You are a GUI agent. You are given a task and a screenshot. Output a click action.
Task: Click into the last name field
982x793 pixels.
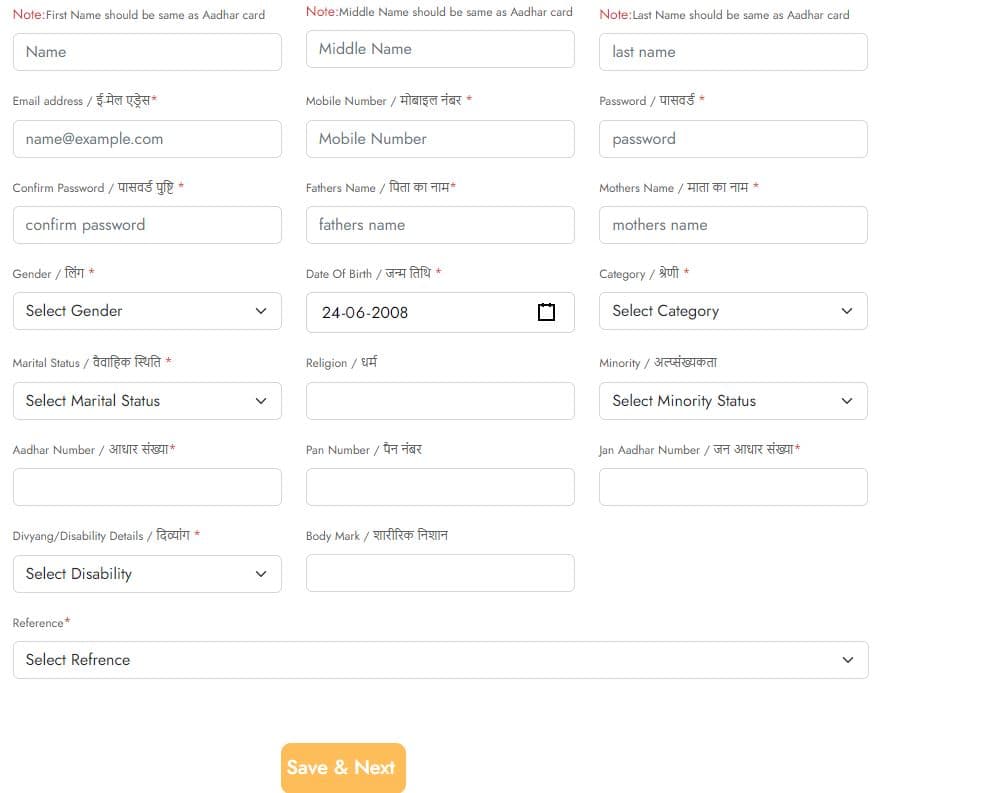click(x=732, y=52)
